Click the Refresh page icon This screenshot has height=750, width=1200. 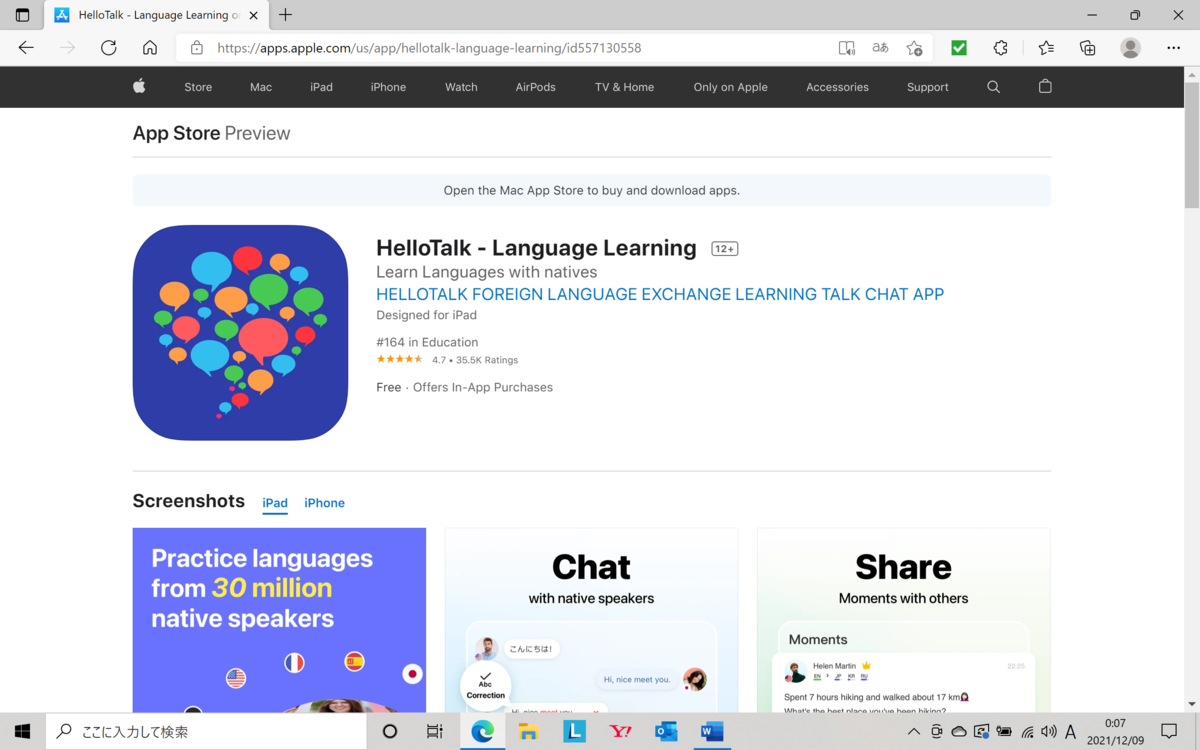[109, 48]
